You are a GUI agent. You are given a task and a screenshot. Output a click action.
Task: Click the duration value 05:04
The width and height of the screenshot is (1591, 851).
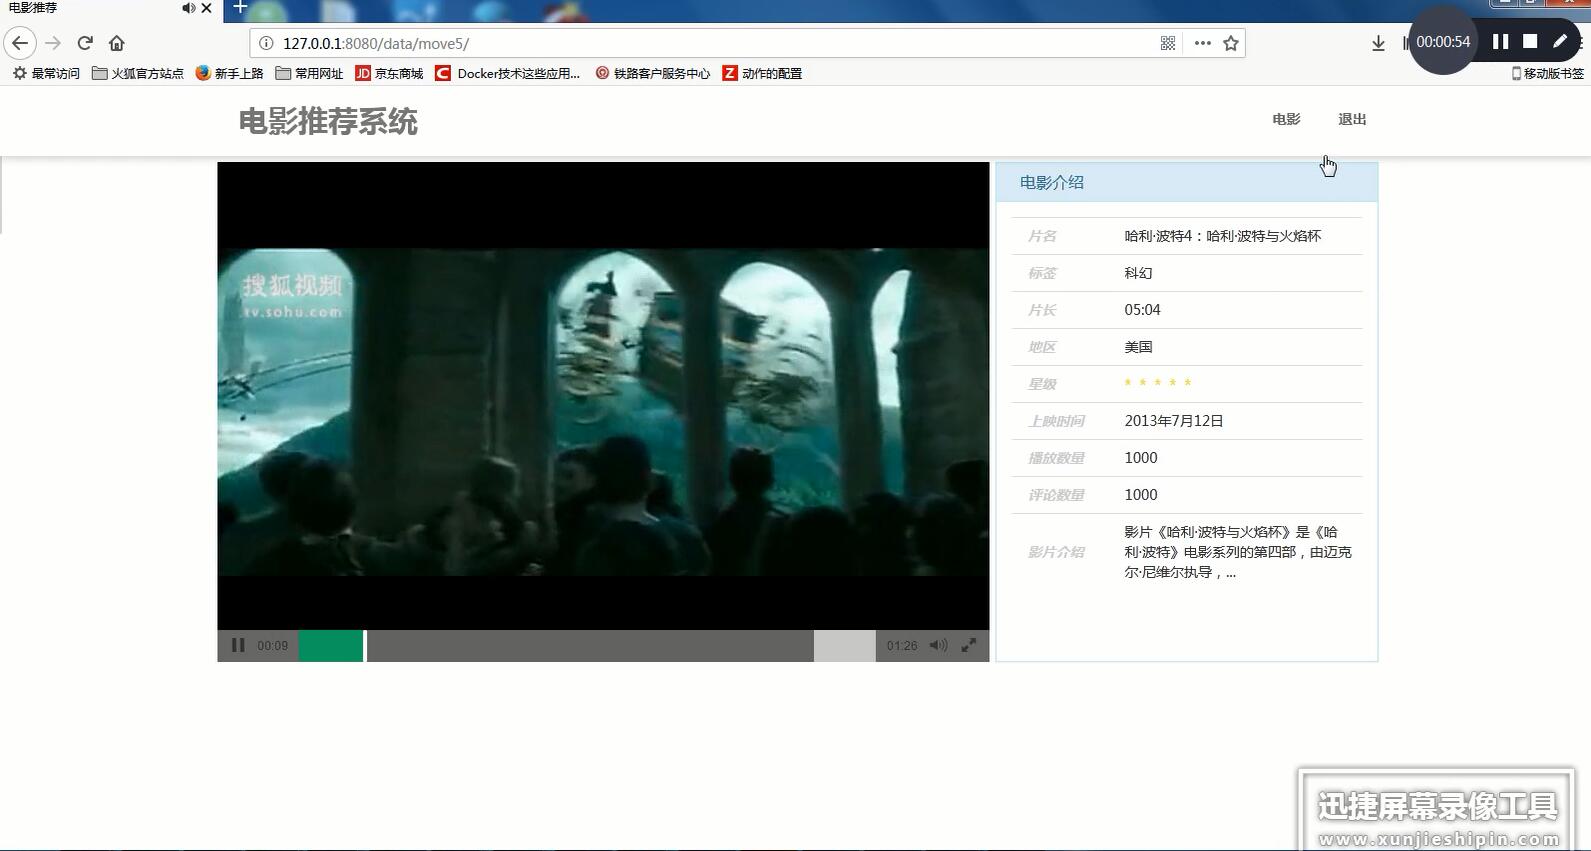click(1142, 310)
